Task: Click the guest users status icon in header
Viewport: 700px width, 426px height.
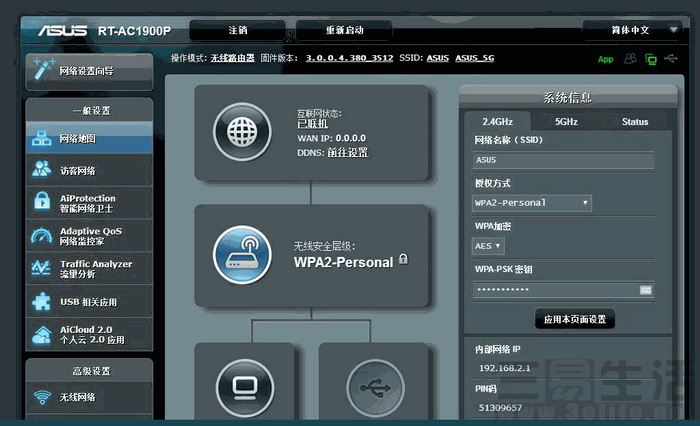Action: (630, 58)
